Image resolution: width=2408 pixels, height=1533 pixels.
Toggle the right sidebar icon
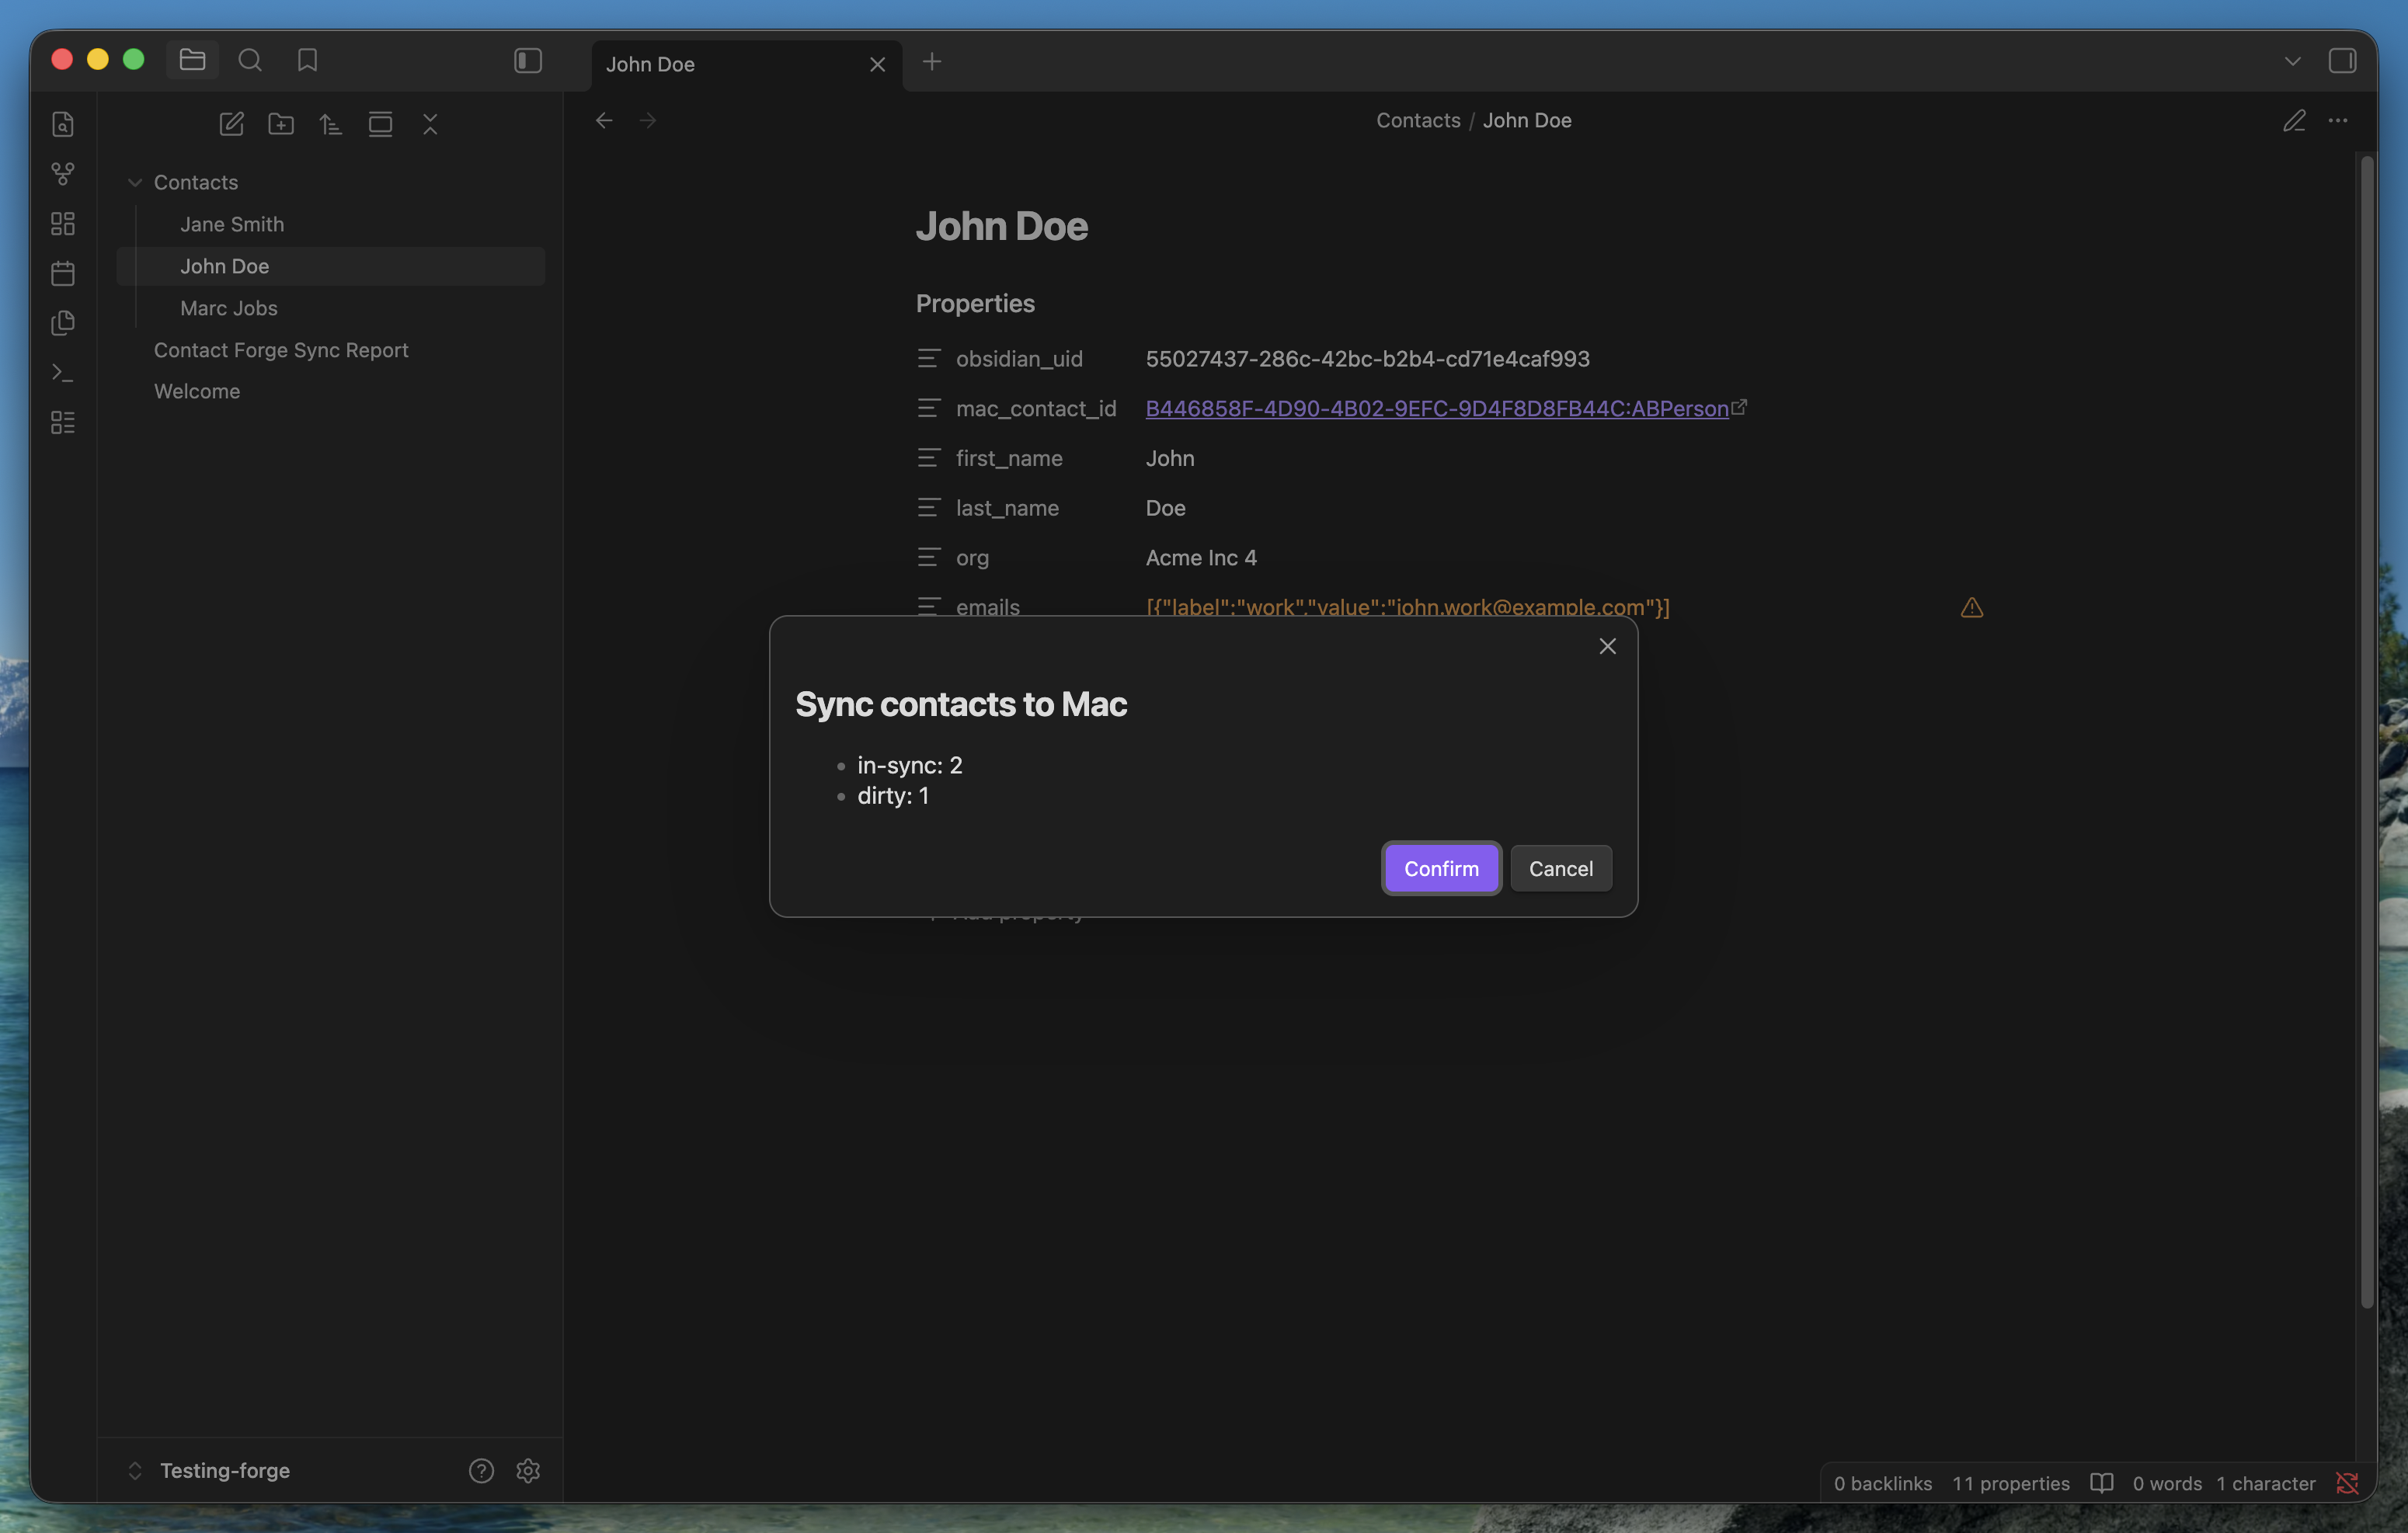point(2342,61)
